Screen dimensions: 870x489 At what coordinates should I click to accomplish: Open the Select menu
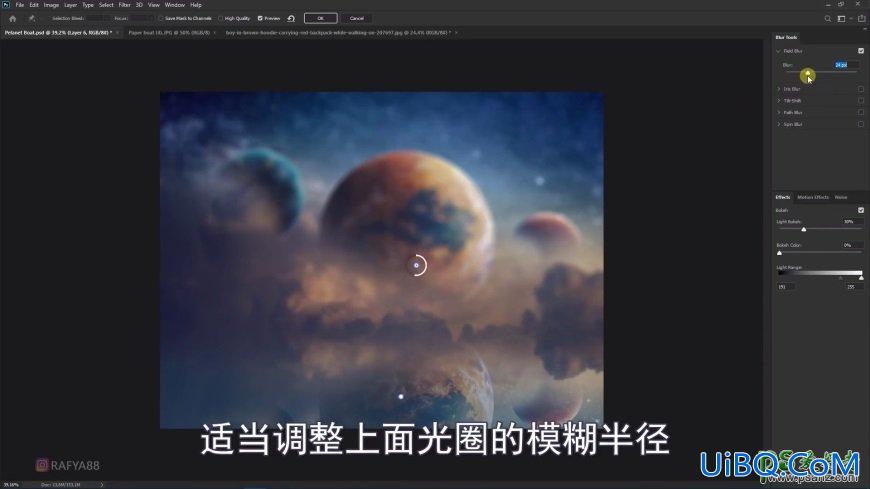click(106, 5)
